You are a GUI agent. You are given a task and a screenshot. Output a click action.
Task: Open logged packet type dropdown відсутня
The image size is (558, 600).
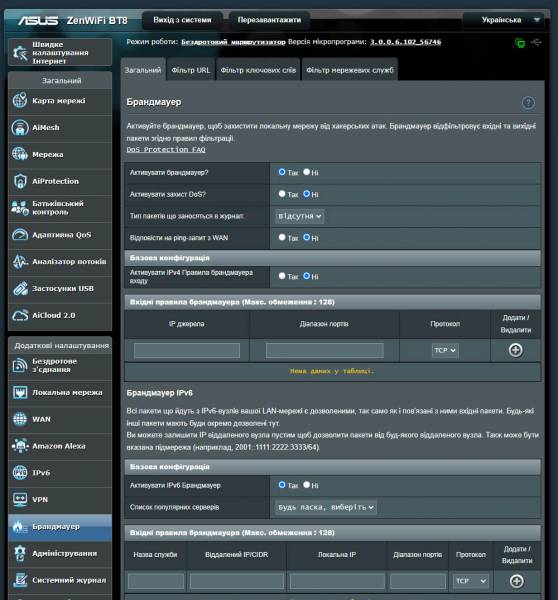click(300, 216)
